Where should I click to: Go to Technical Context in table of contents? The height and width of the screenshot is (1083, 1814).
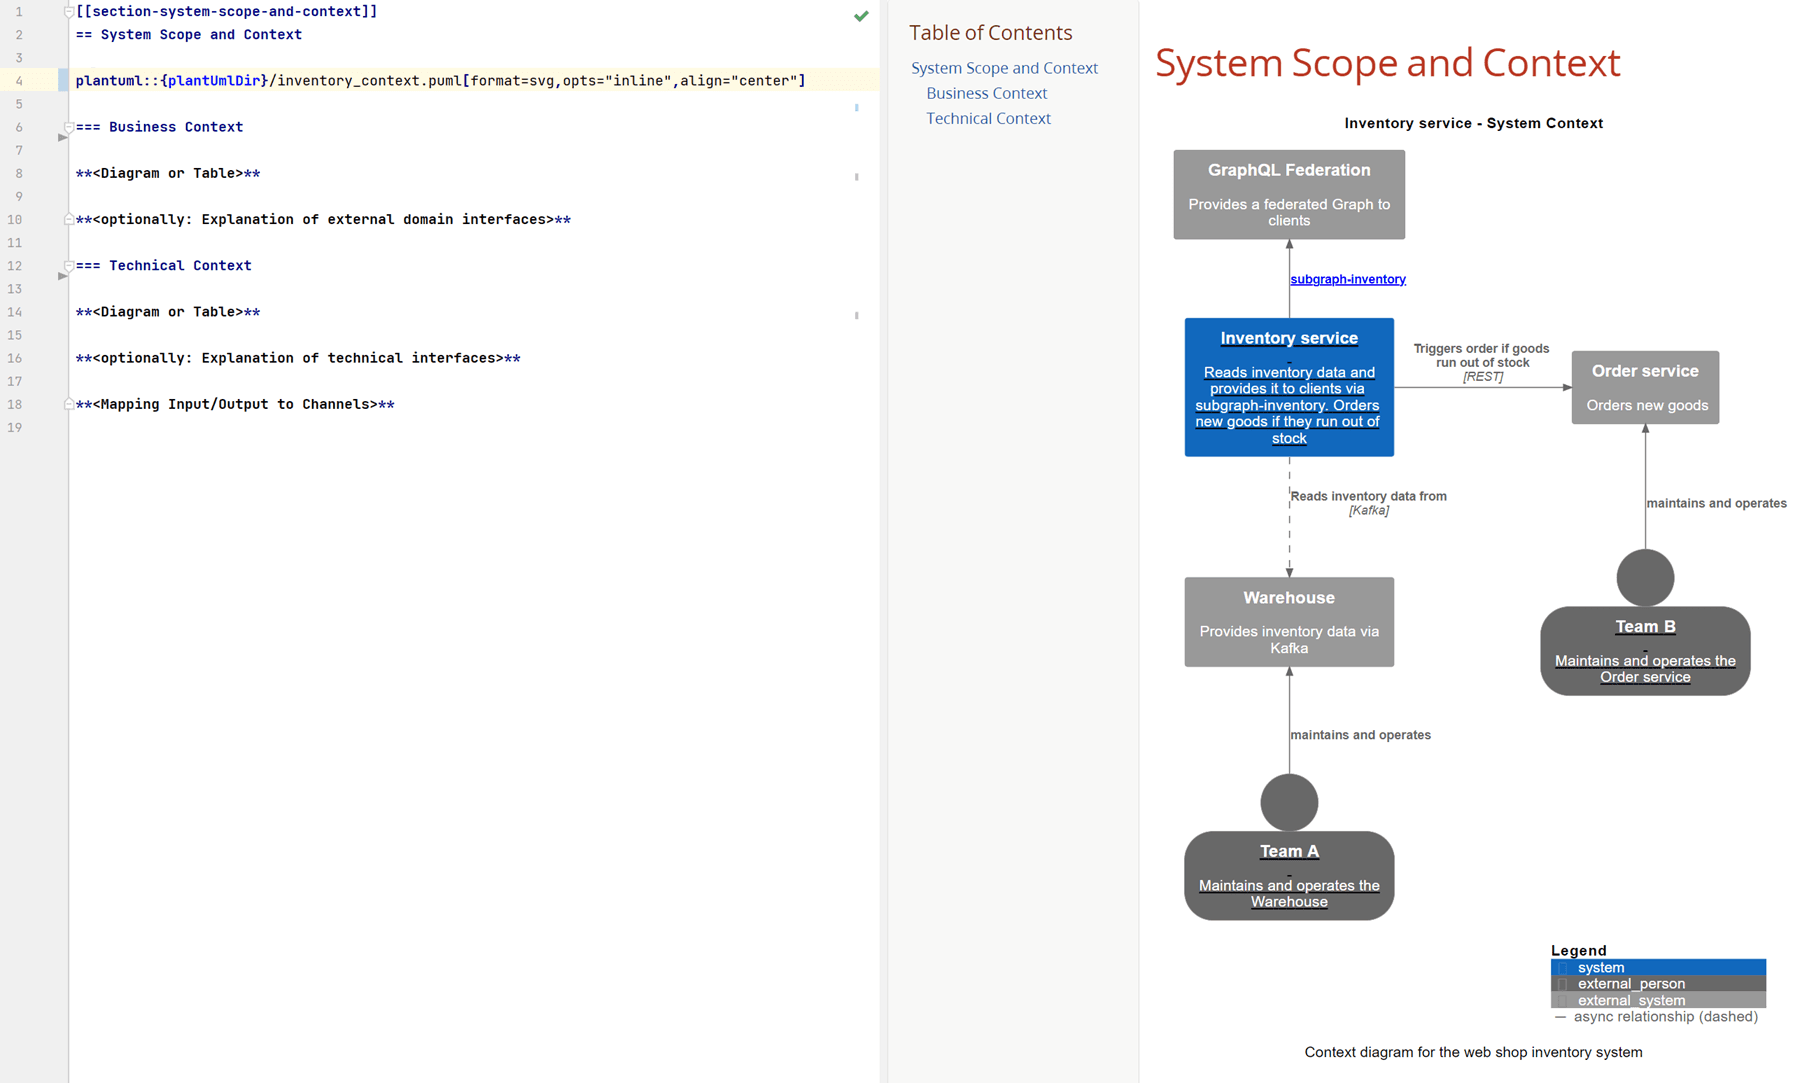(988, 118)
